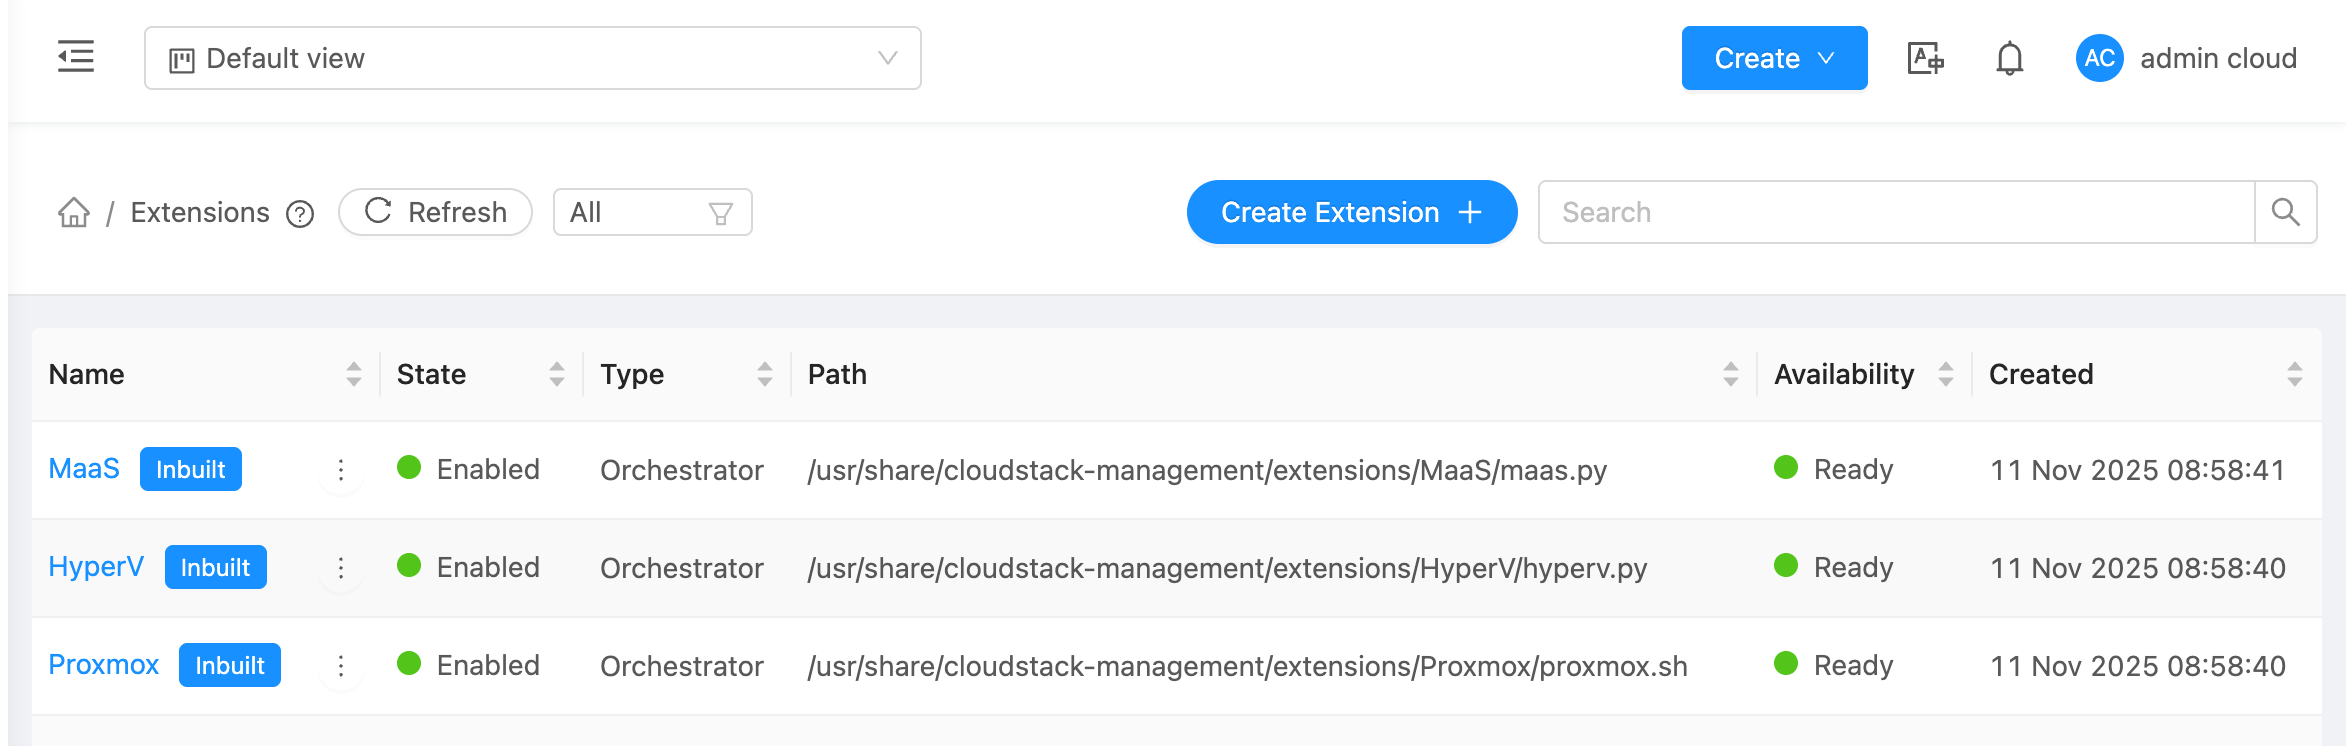This screenshot has width=2346, height=746.
Task: Open the language translation icon
Action: [x=1925, y=58]
